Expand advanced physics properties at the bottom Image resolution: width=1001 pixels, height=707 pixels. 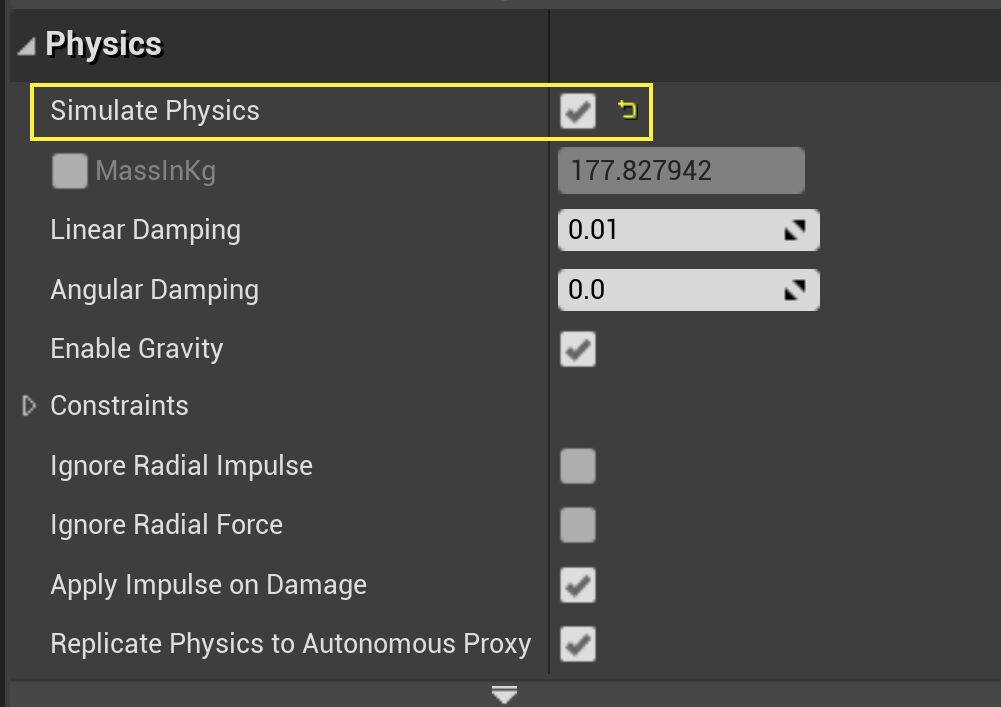tap(503, 692)
